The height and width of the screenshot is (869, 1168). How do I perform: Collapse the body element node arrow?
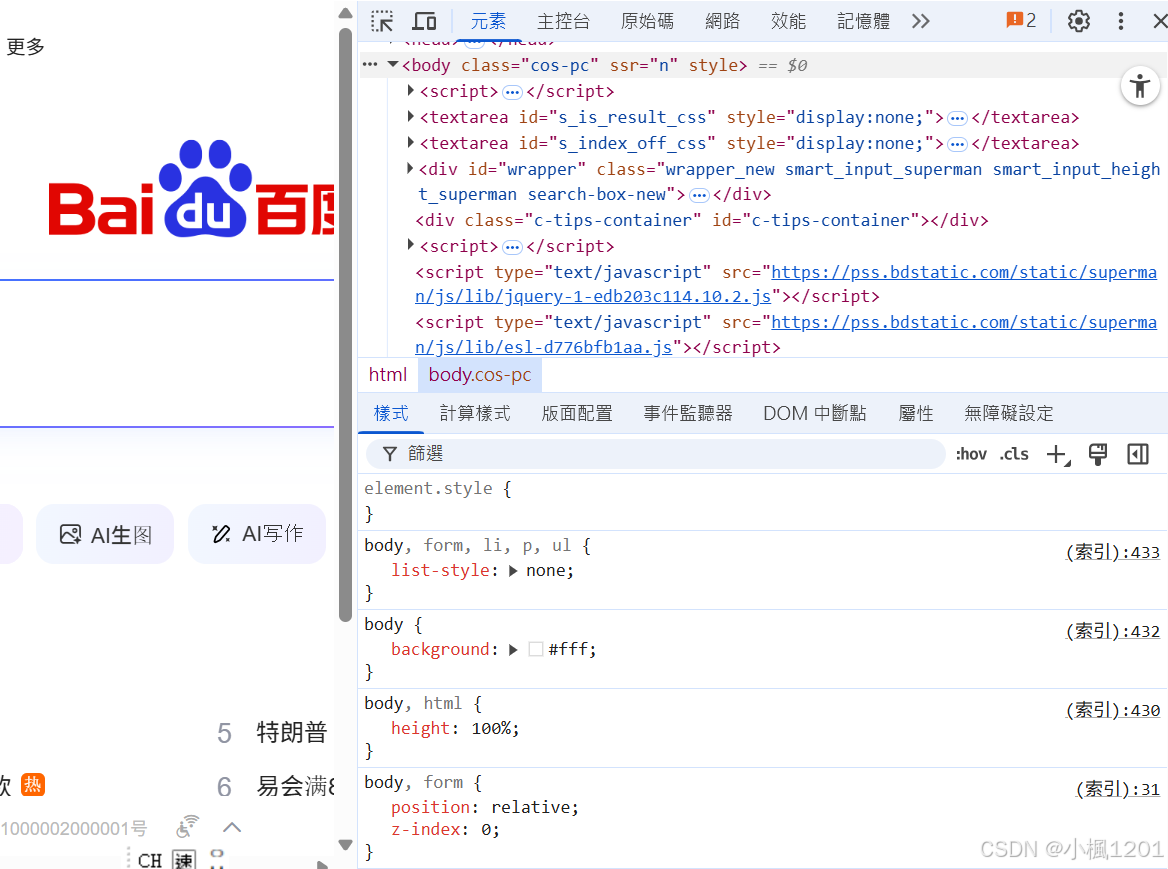[x=393, y=65]
